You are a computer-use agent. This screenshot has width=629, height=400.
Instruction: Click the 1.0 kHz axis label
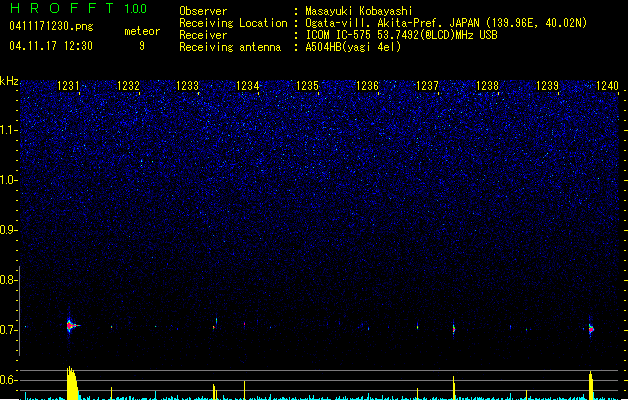click(8, 180)
